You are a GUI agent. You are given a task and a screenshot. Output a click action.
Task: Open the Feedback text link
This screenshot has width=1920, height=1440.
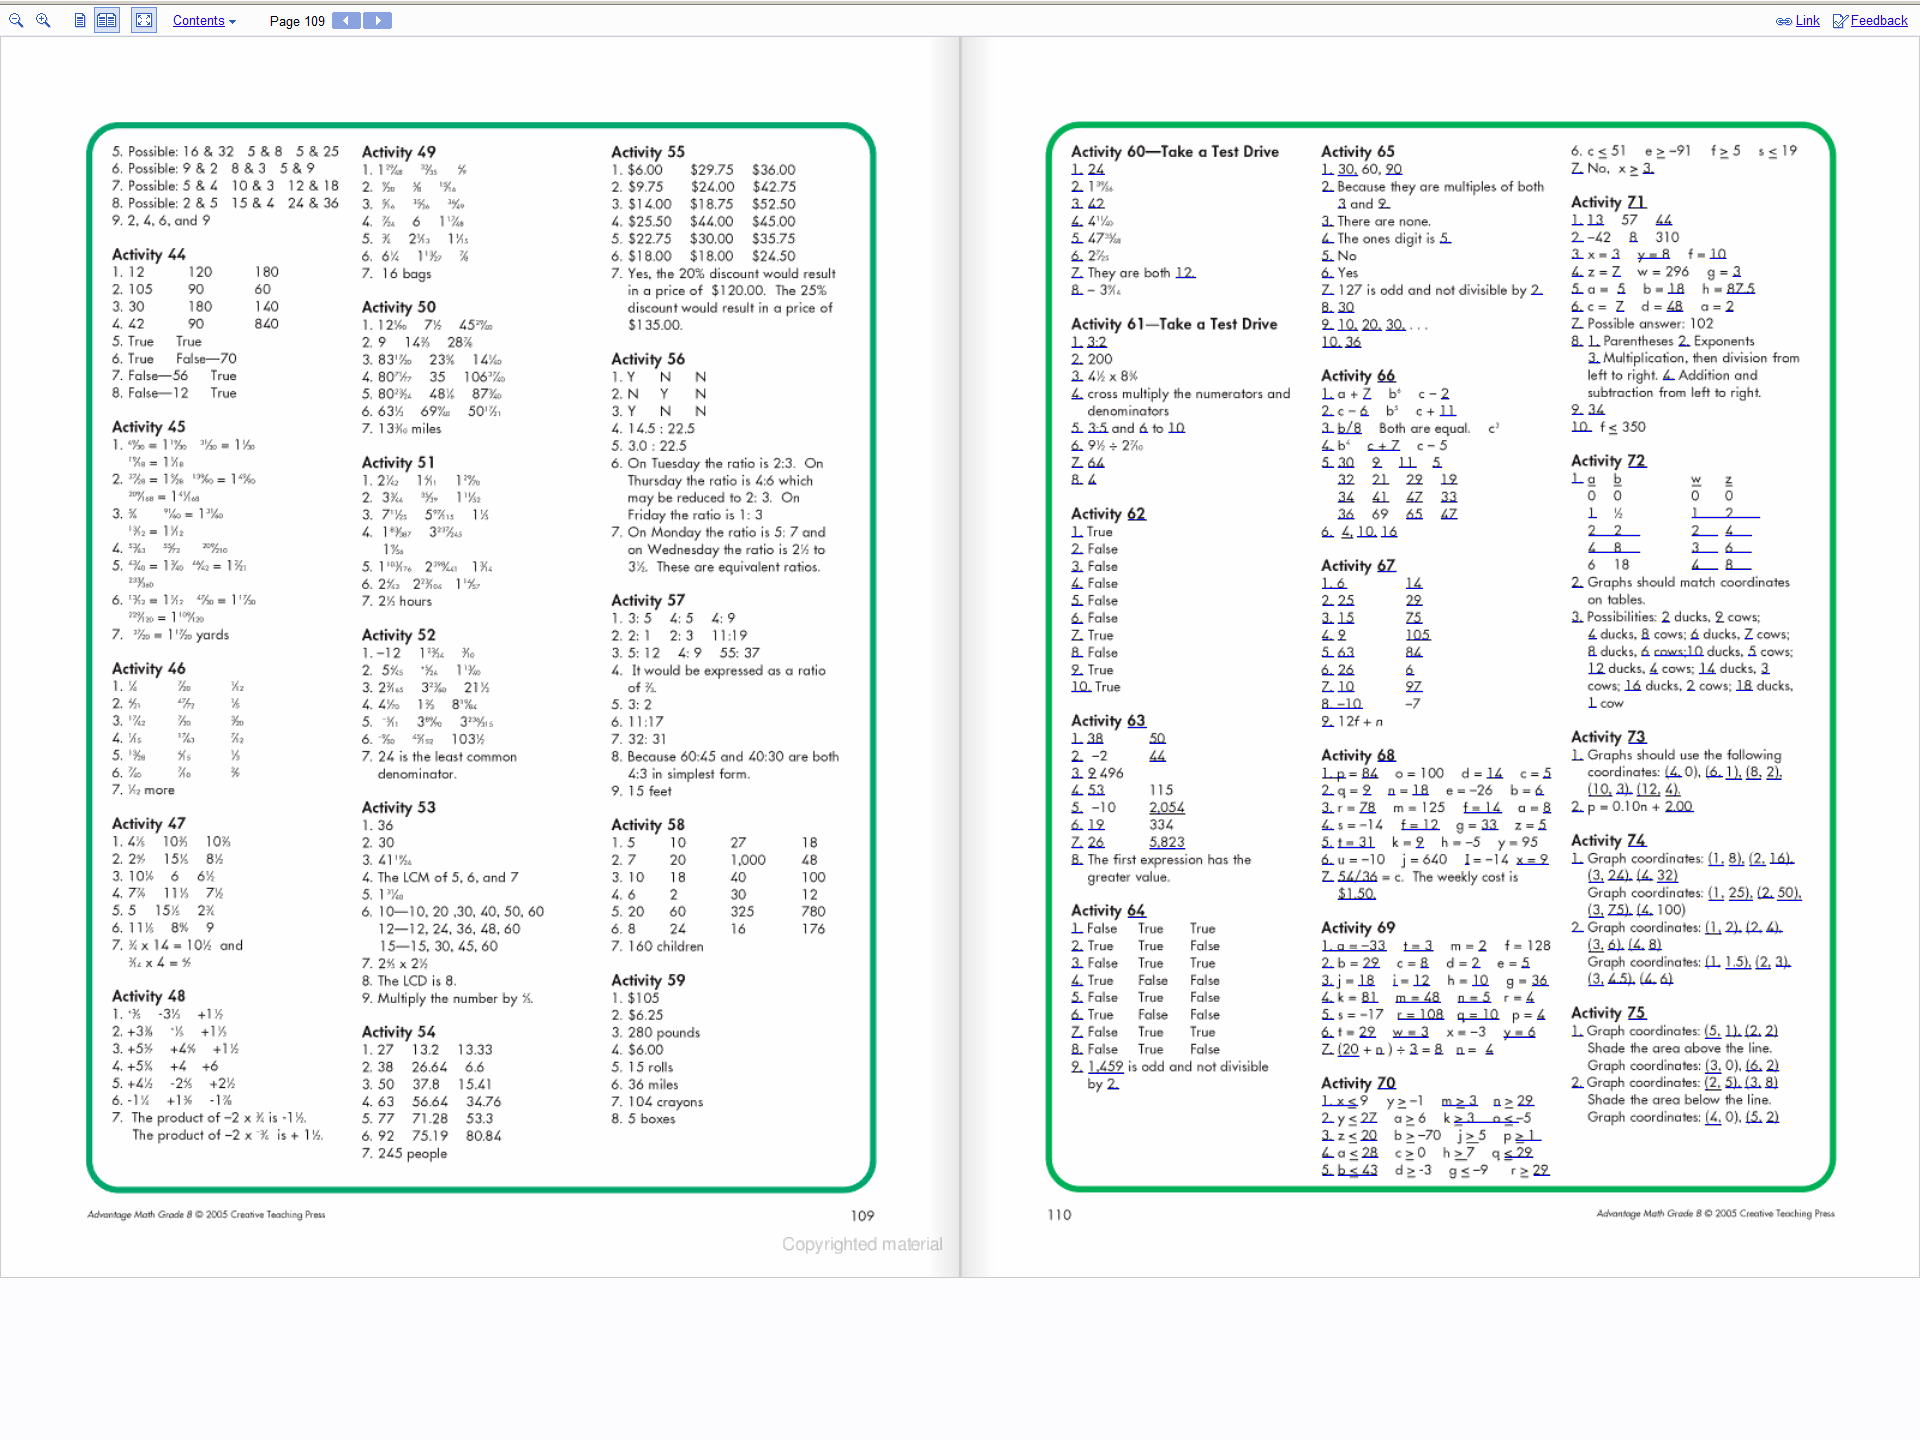(x=1878, y=20)
